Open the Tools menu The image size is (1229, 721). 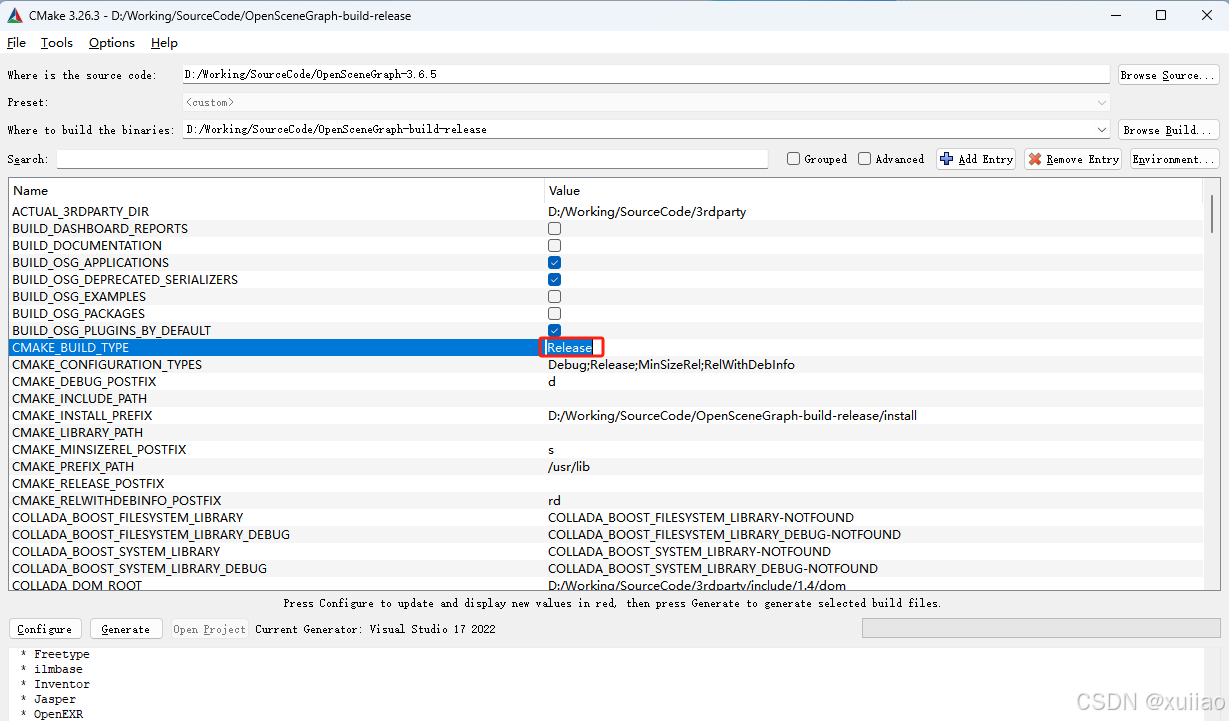(56, 42)
